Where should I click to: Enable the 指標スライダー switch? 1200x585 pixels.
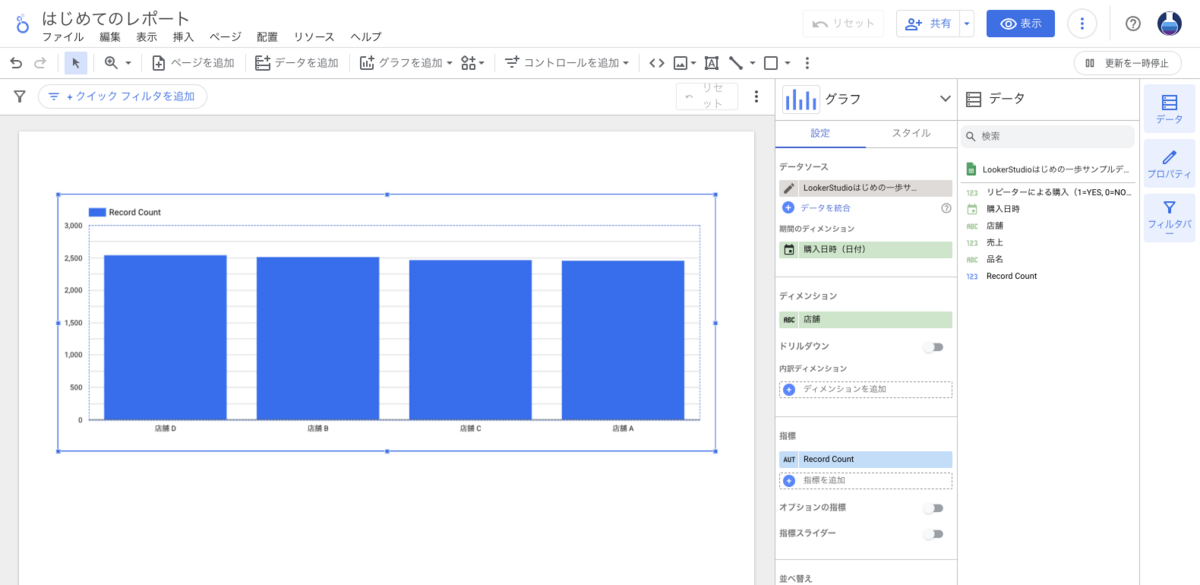coord(933,534)
